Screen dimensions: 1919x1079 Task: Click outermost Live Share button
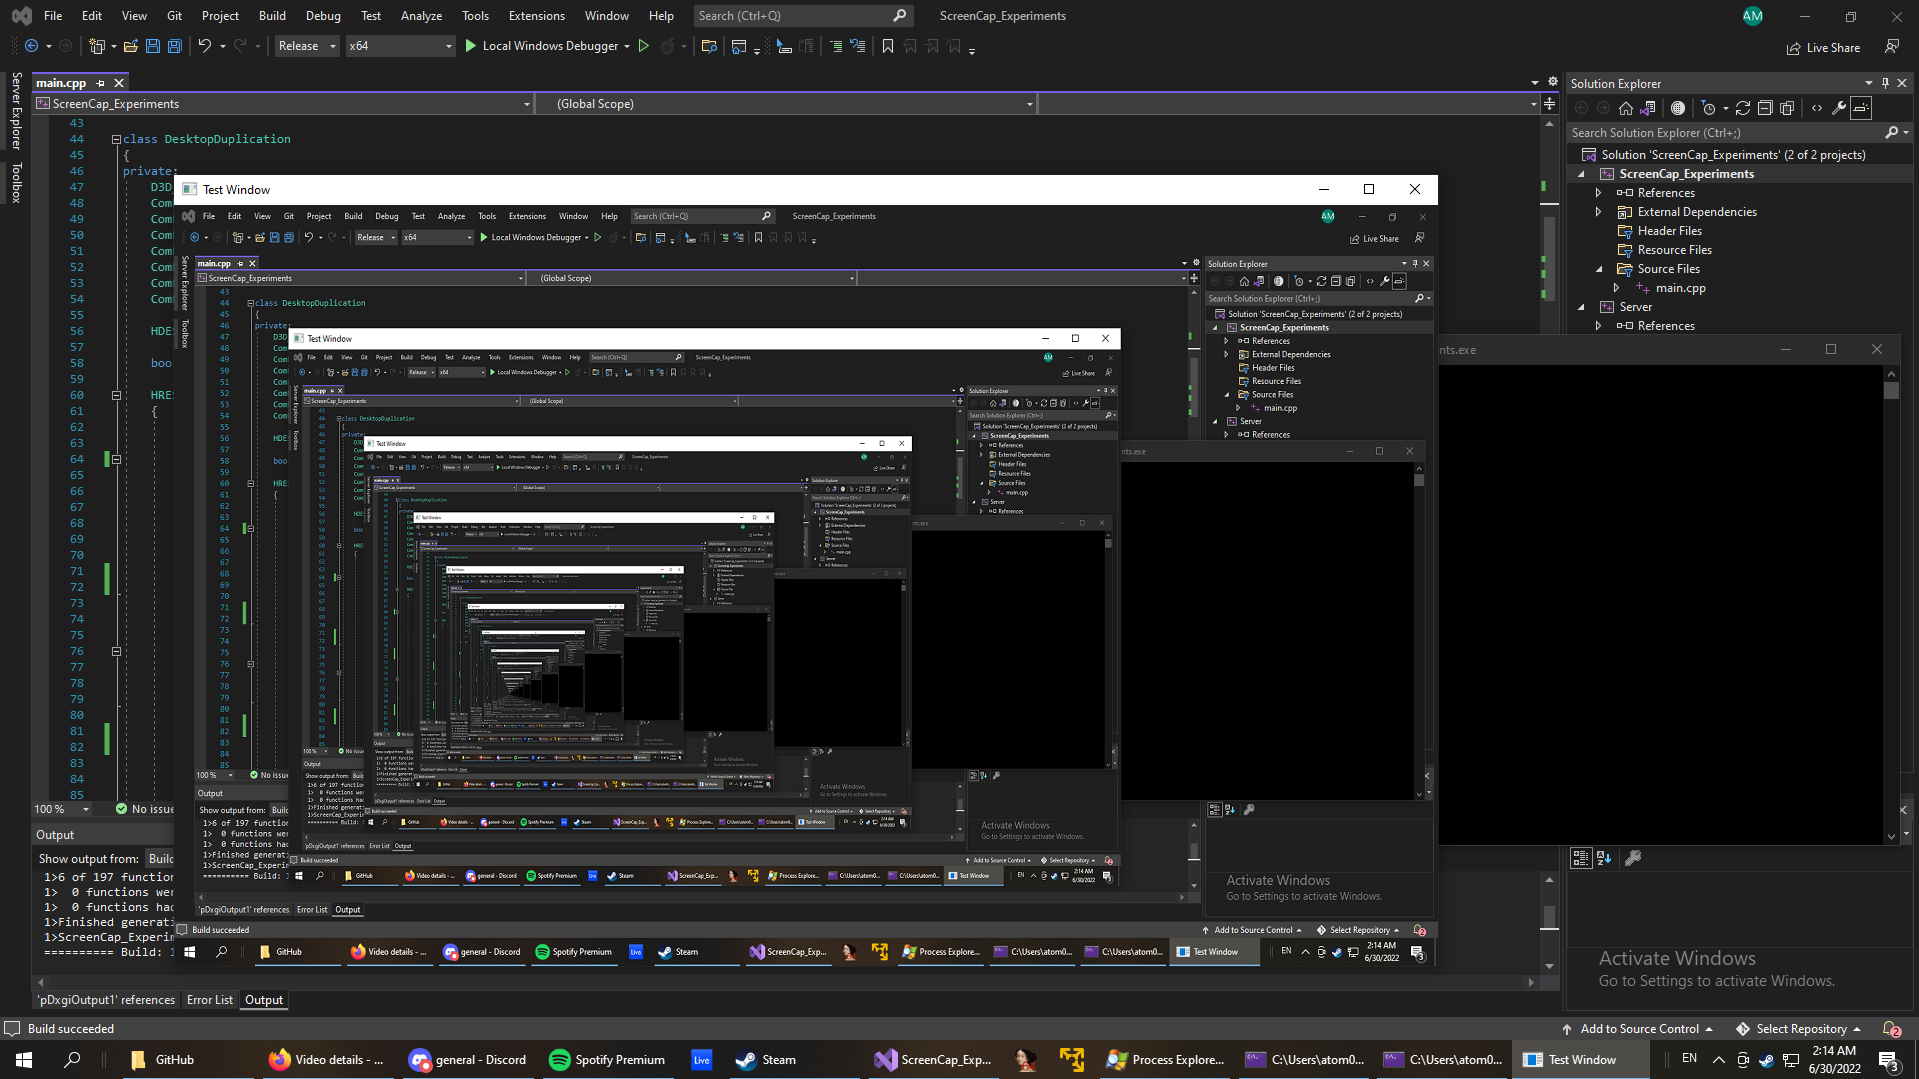point(1823,47)
